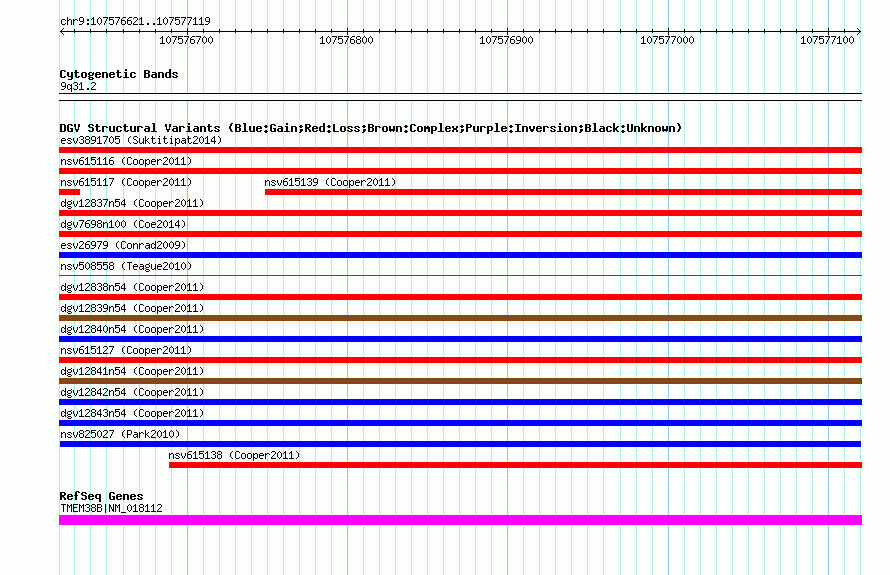Click the 107576800 ruler position
The image size is (890, 575).
pyautogui.click(x=346, y=40)
